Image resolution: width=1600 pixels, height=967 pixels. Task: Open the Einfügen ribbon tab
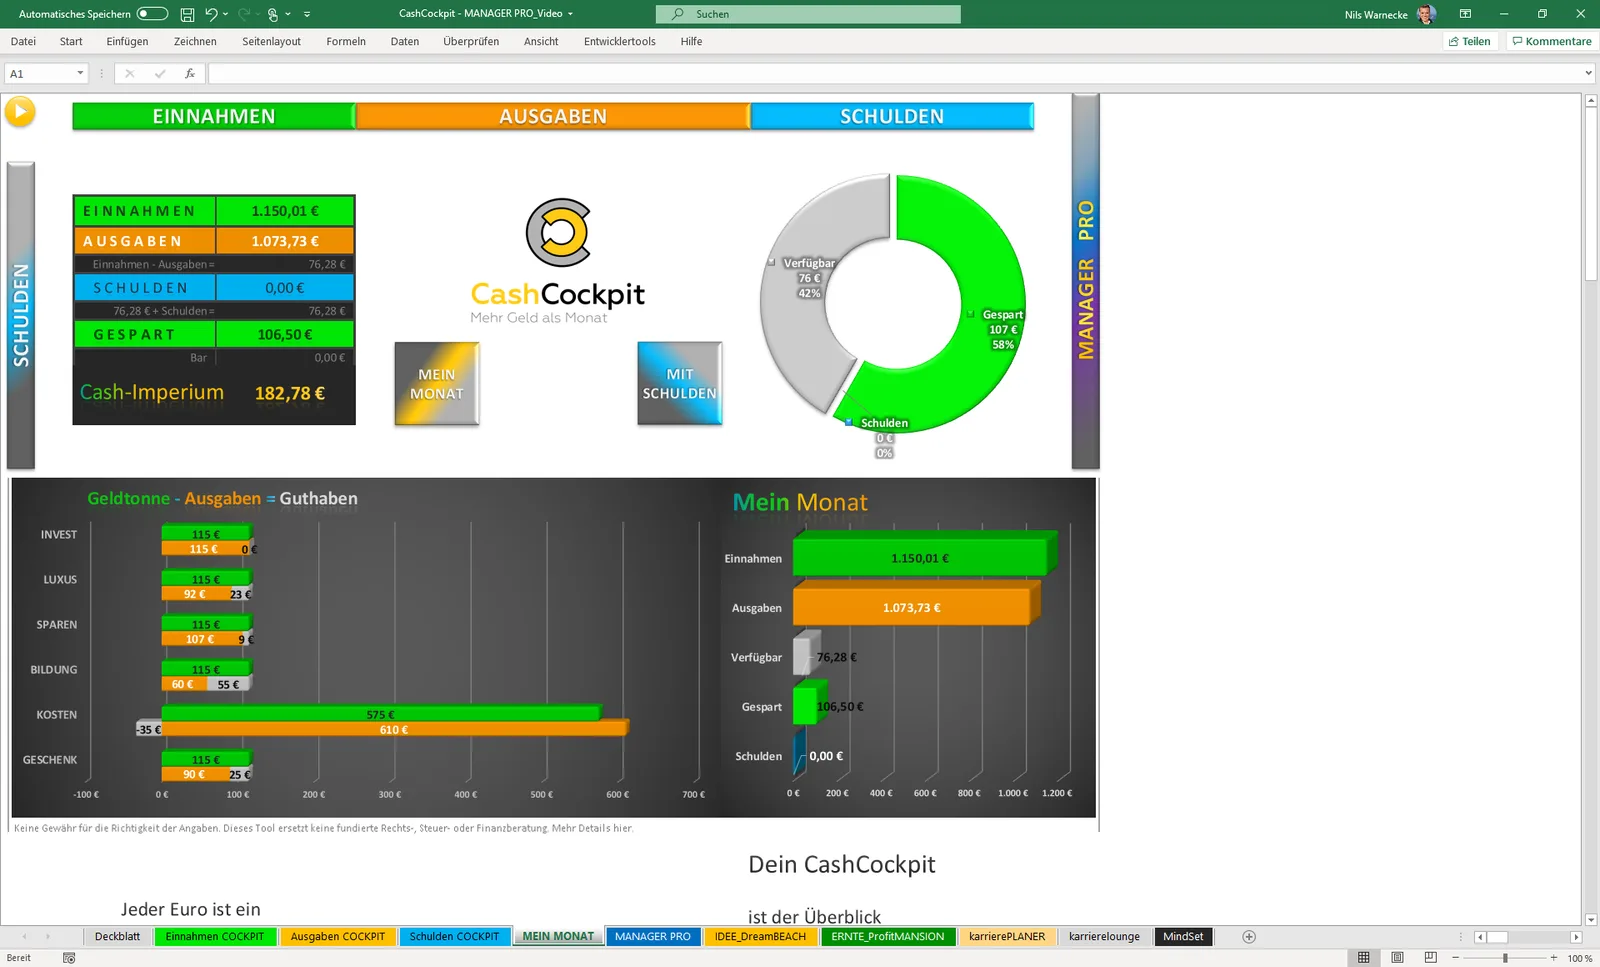coord(127,42)
